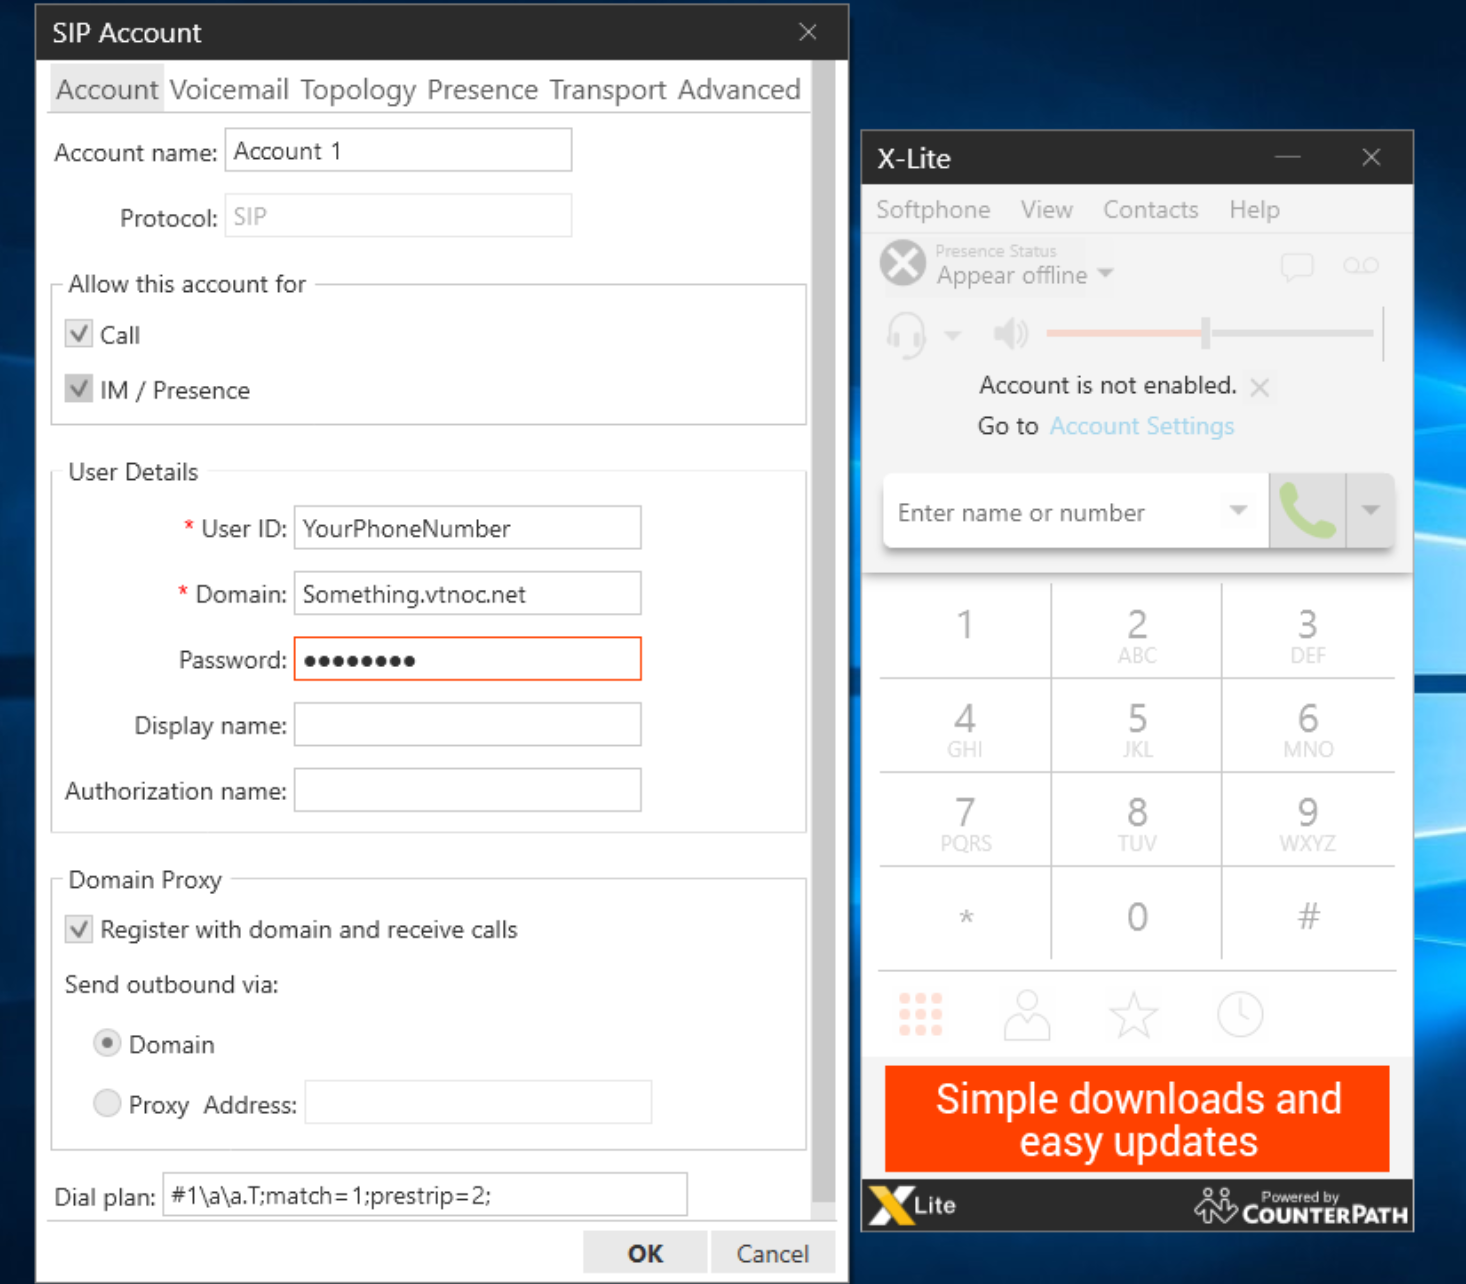Dial digit 4 GHI on keypad

pyautogui.click(x=965, y=726)
